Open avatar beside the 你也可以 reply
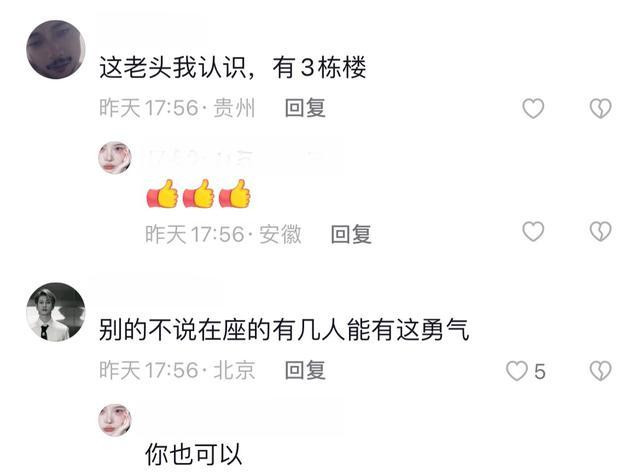 tap(115, 420)
